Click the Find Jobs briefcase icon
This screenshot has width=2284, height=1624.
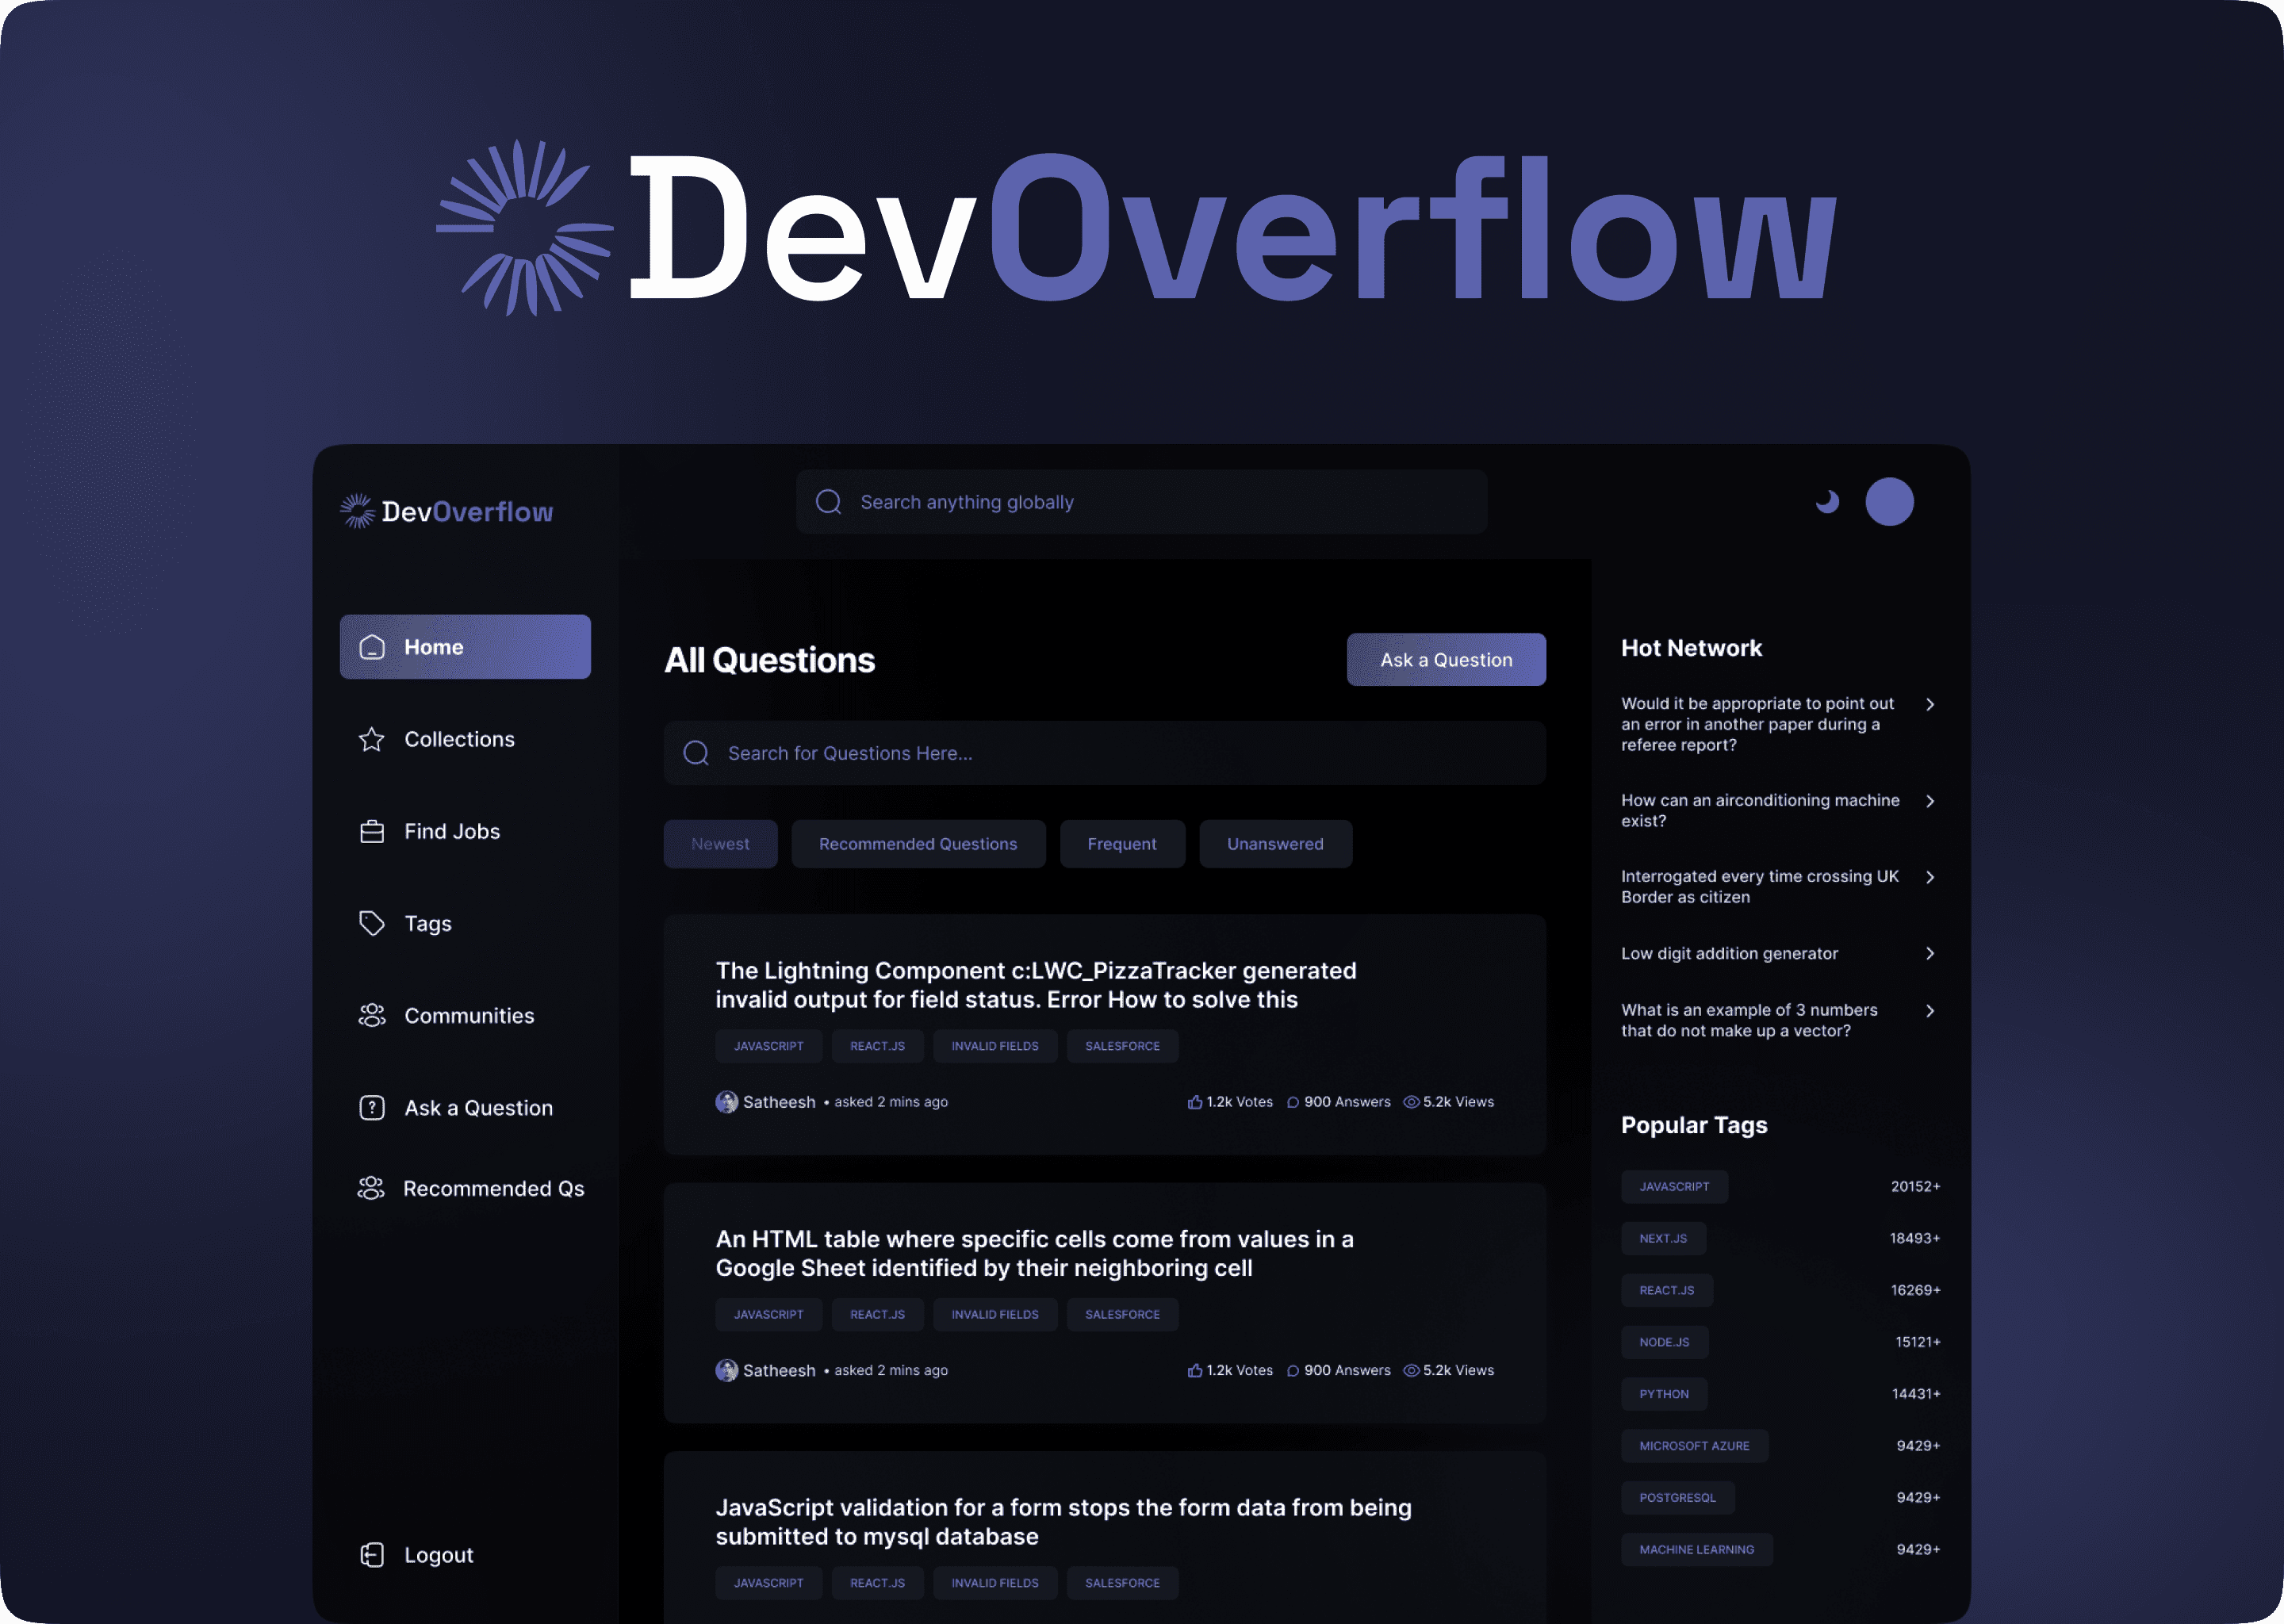tap(372, 831)
